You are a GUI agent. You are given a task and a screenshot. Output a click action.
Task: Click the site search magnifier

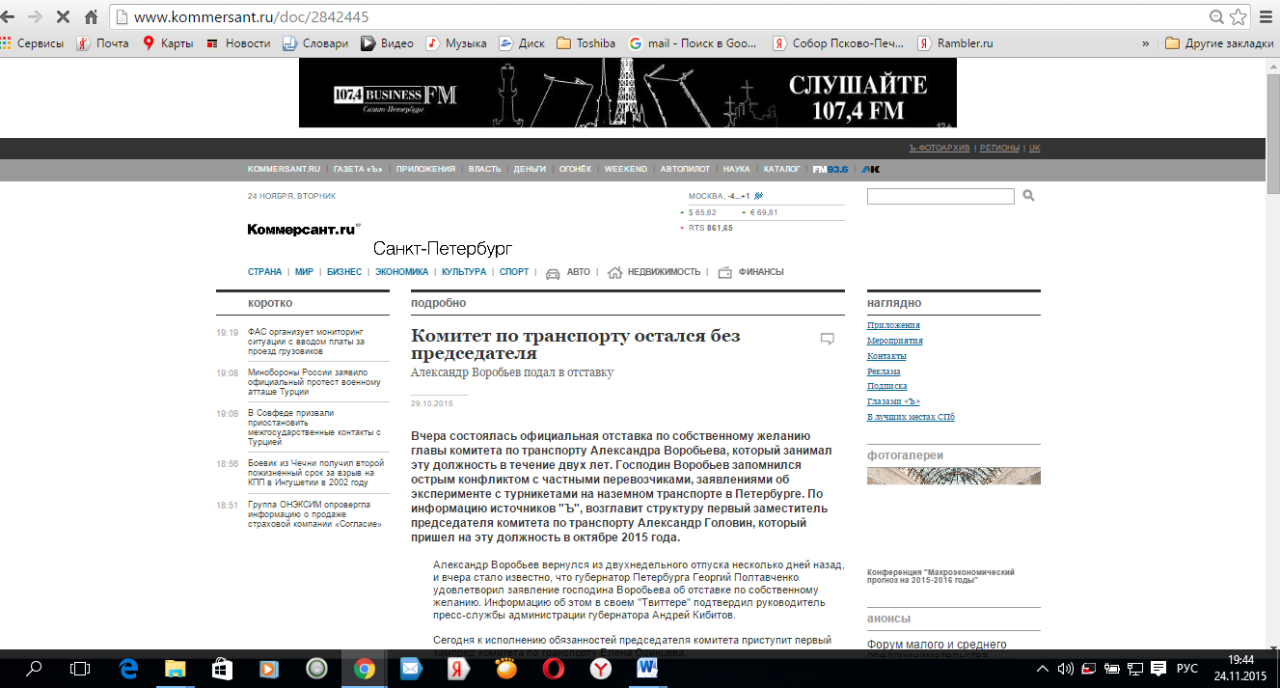tap(1028, 196)
